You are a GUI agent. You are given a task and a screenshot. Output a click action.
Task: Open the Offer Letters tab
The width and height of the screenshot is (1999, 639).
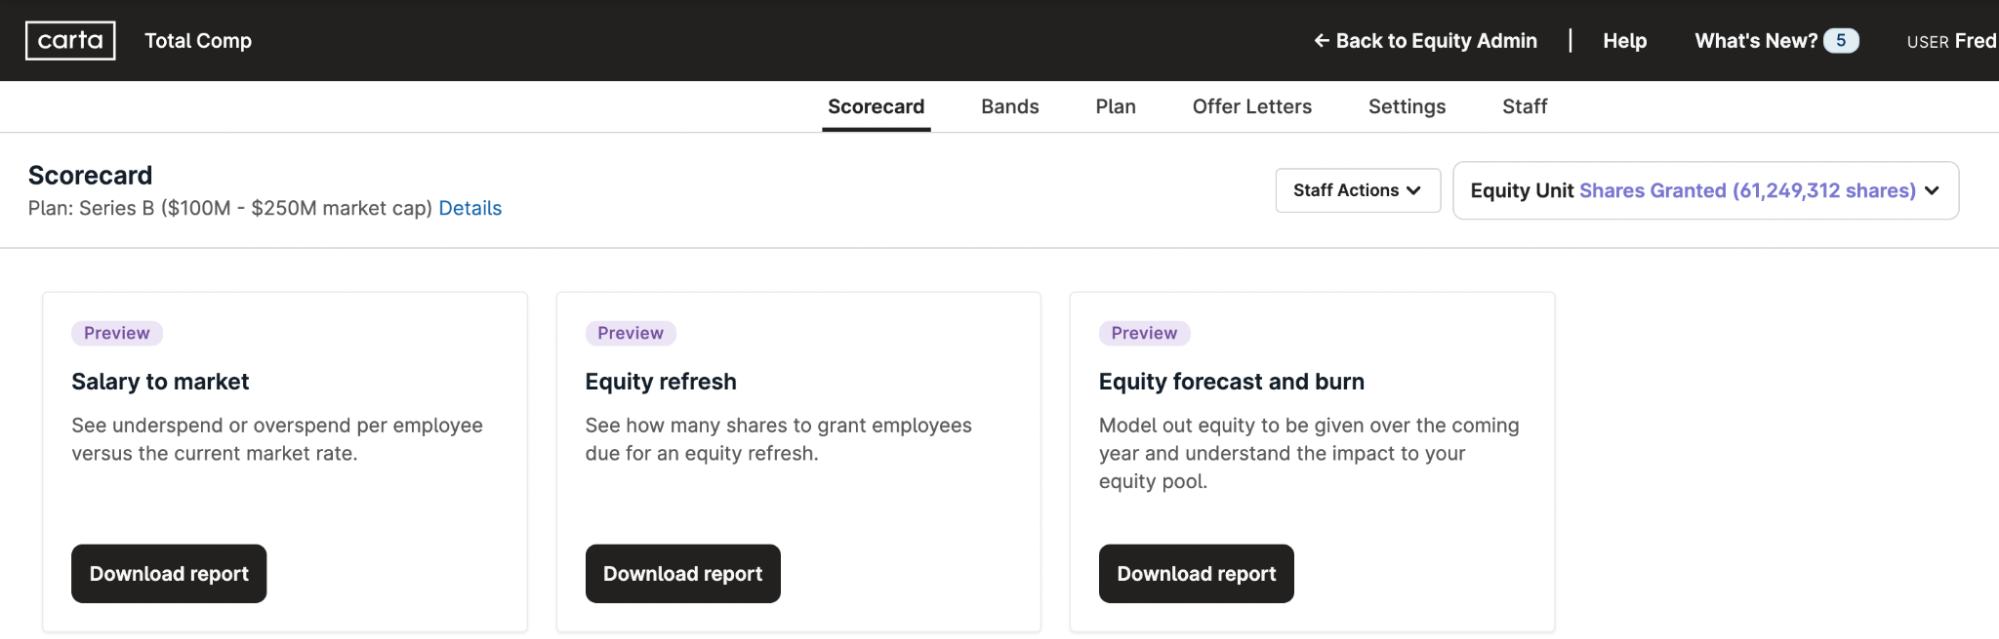1251,106
